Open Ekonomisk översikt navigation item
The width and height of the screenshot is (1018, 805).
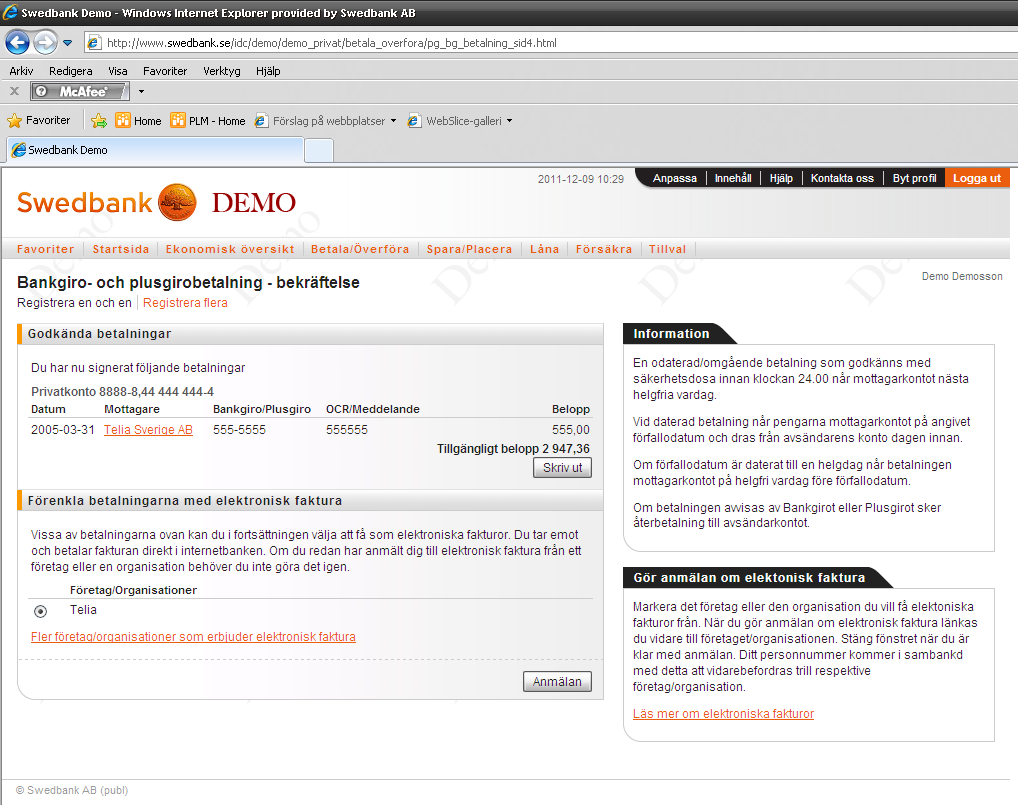point(230,249)
